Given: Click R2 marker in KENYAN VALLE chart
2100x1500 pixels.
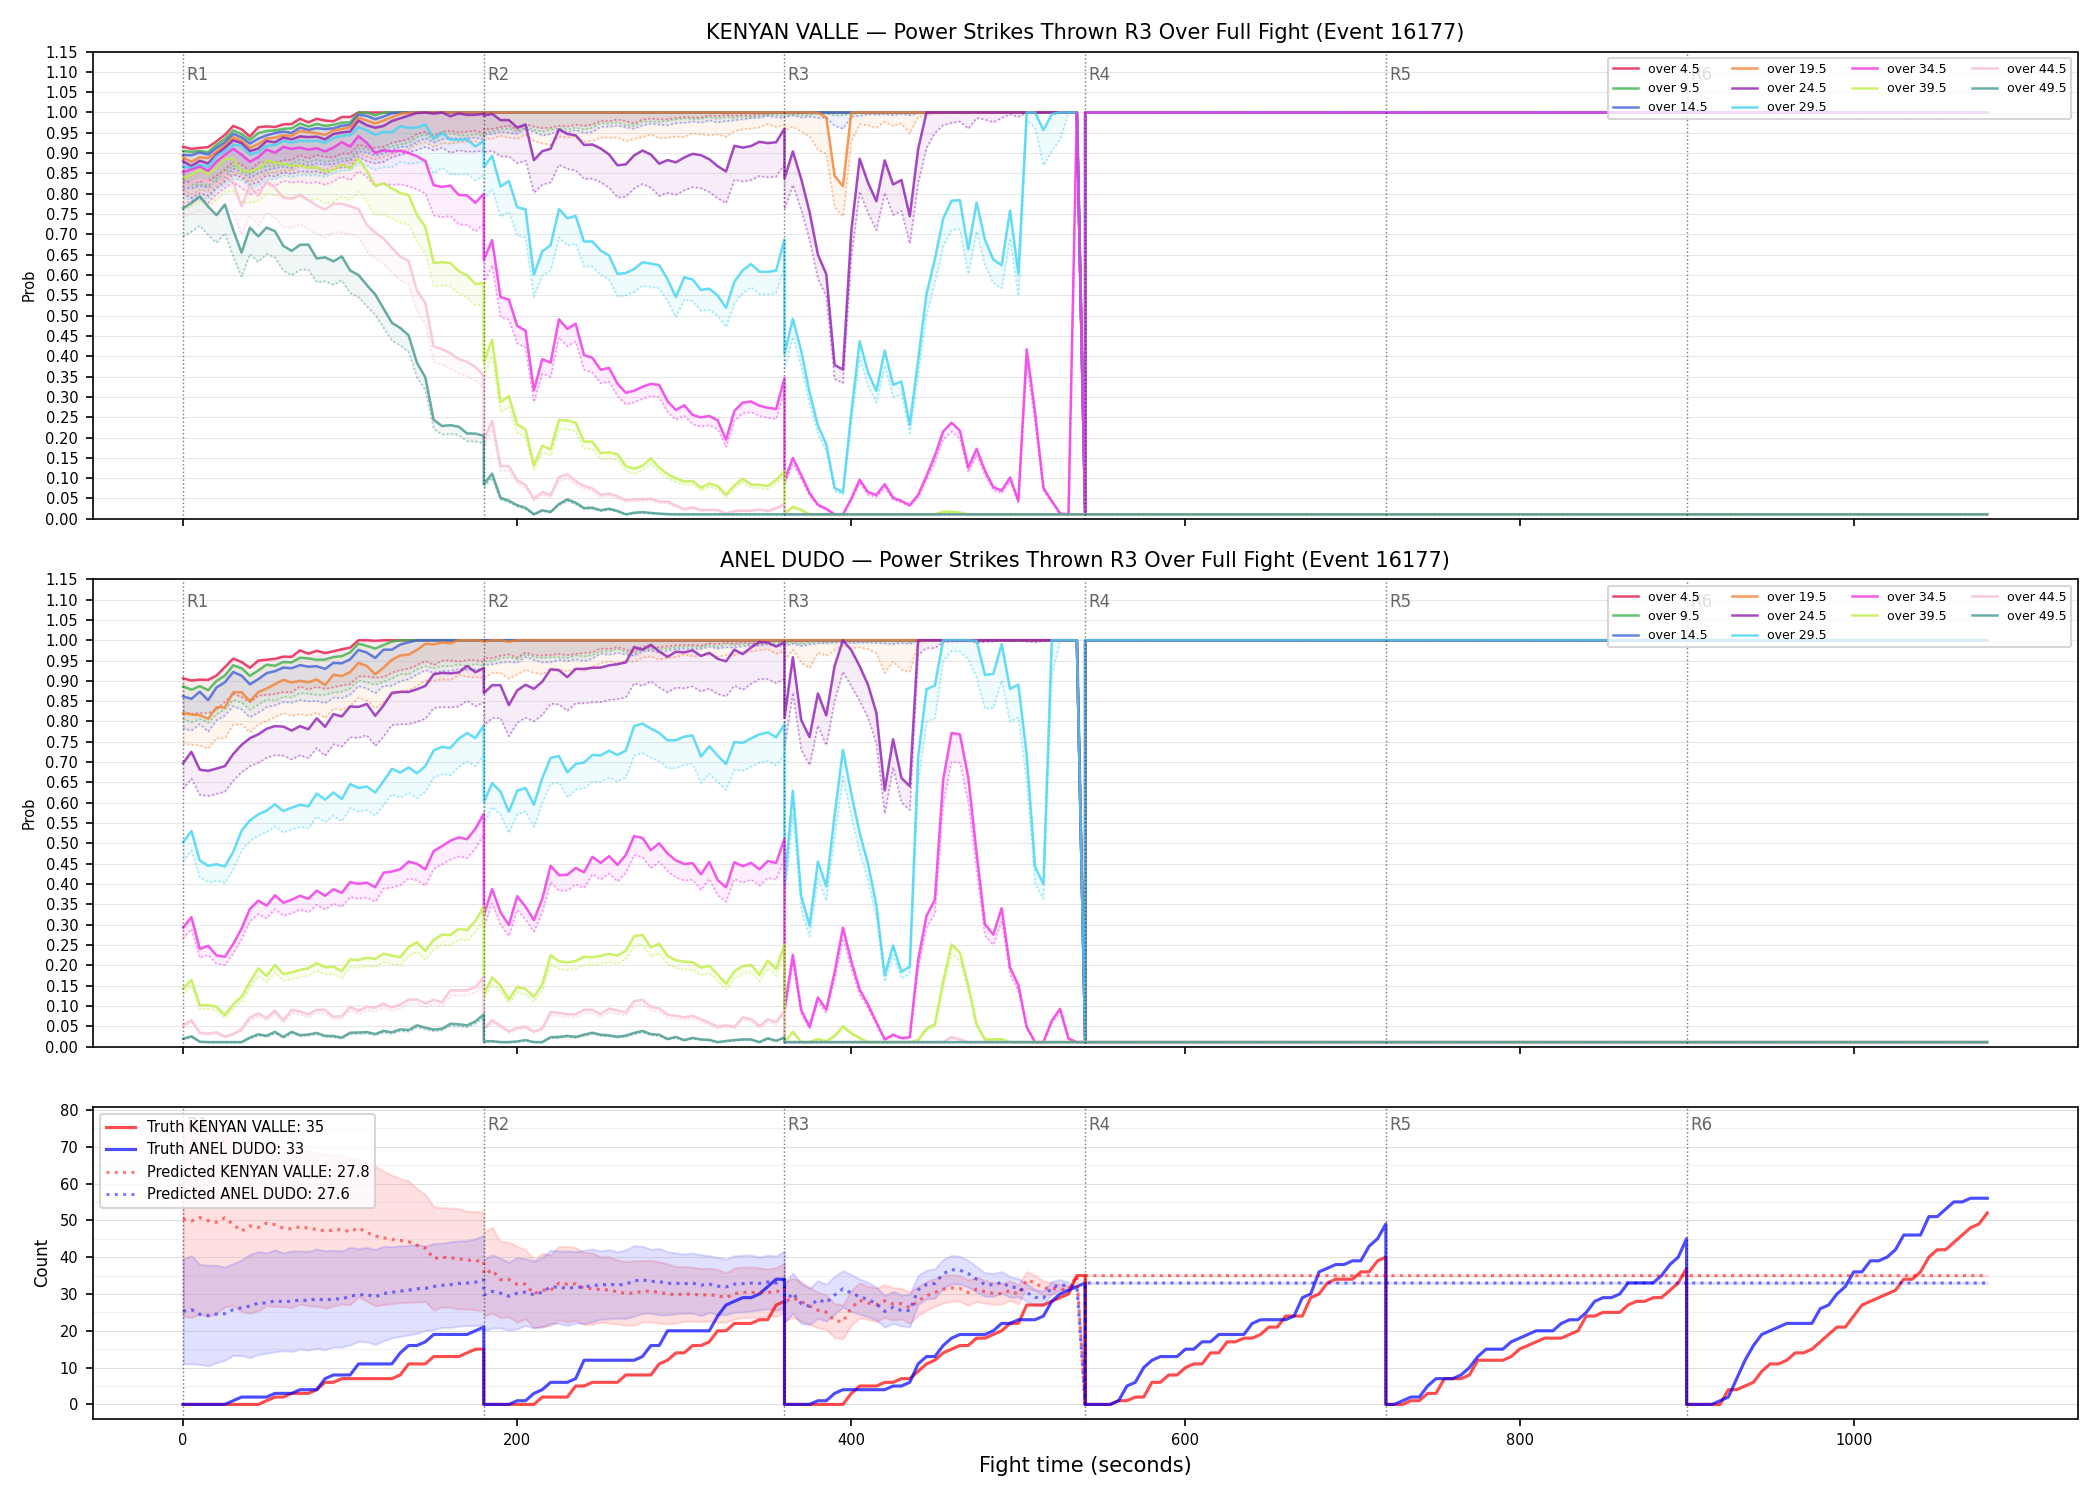Looking at the screenshot, I should coord(498,74).
